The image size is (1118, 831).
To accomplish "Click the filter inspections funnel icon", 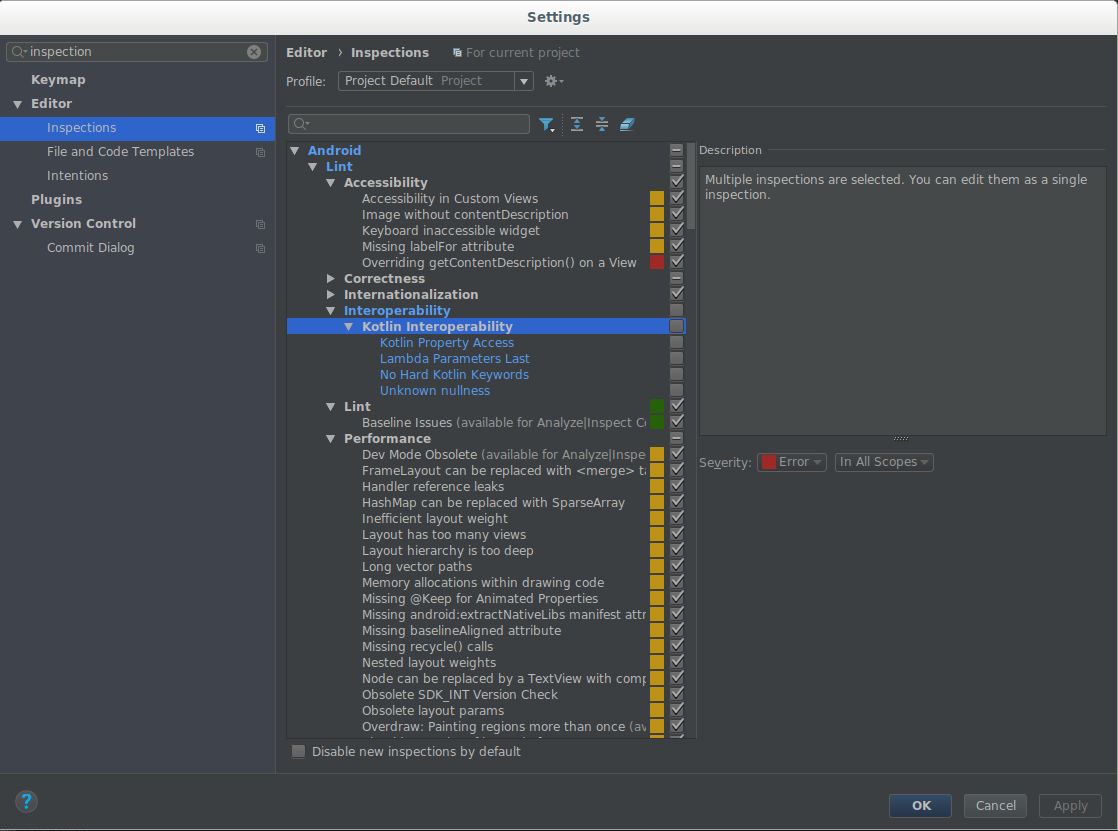I will [x=547, y=125].
